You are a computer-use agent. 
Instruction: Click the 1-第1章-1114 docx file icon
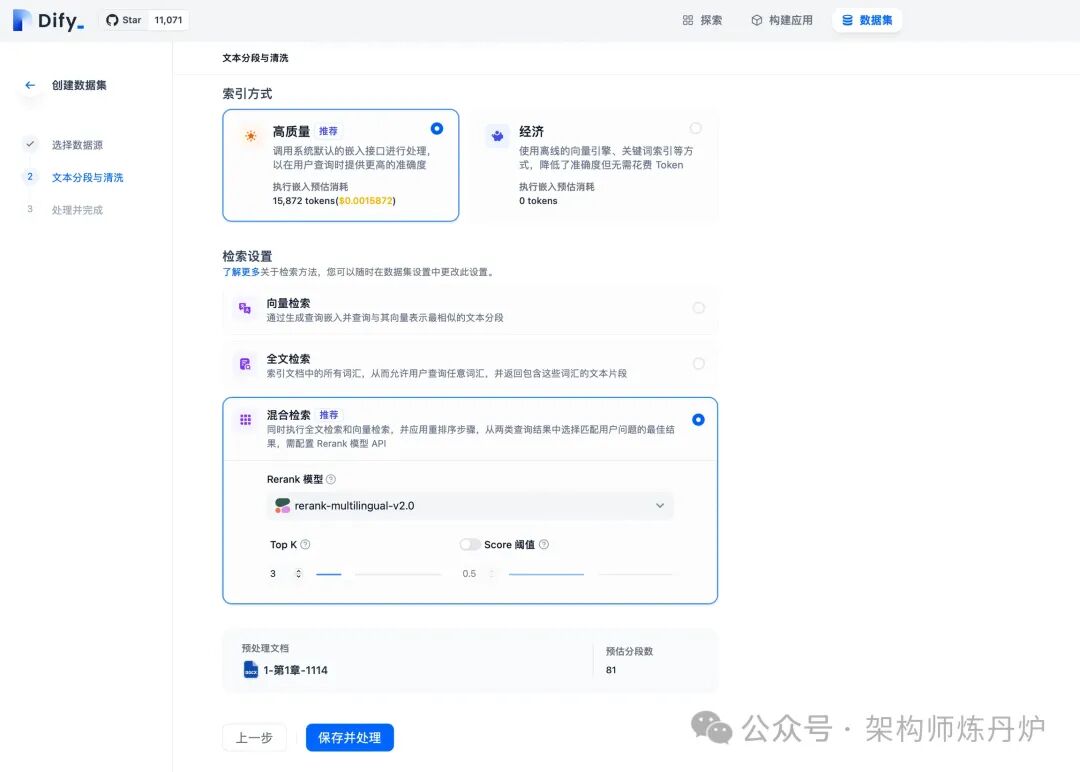[x=251, y=669]
